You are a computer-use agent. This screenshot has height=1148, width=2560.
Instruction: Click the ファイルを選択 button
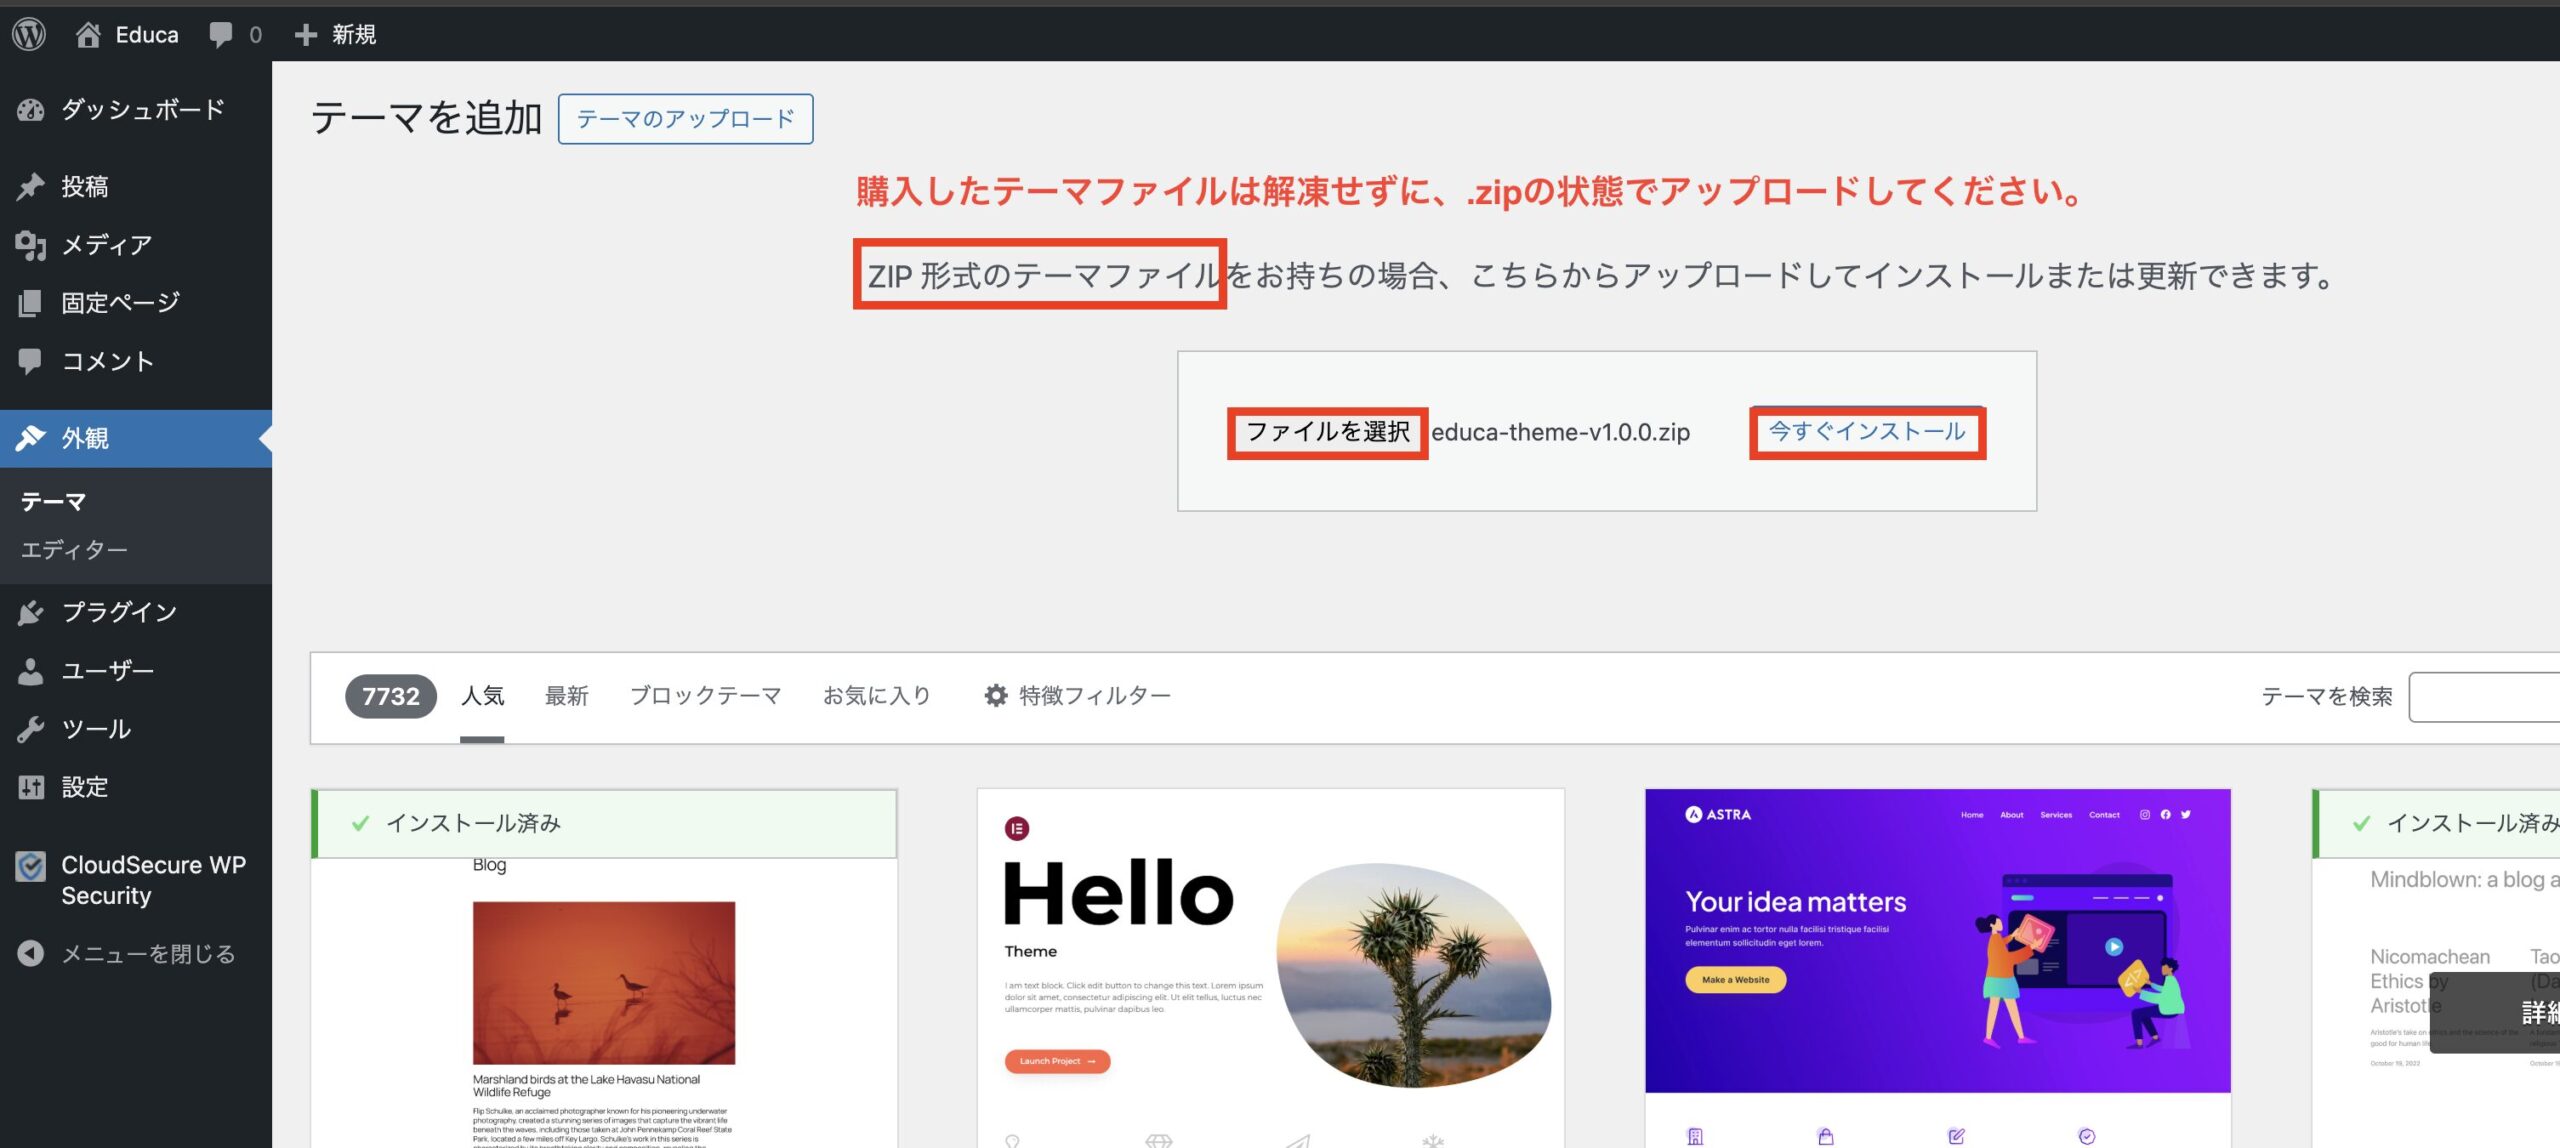tap(1327, 432)
